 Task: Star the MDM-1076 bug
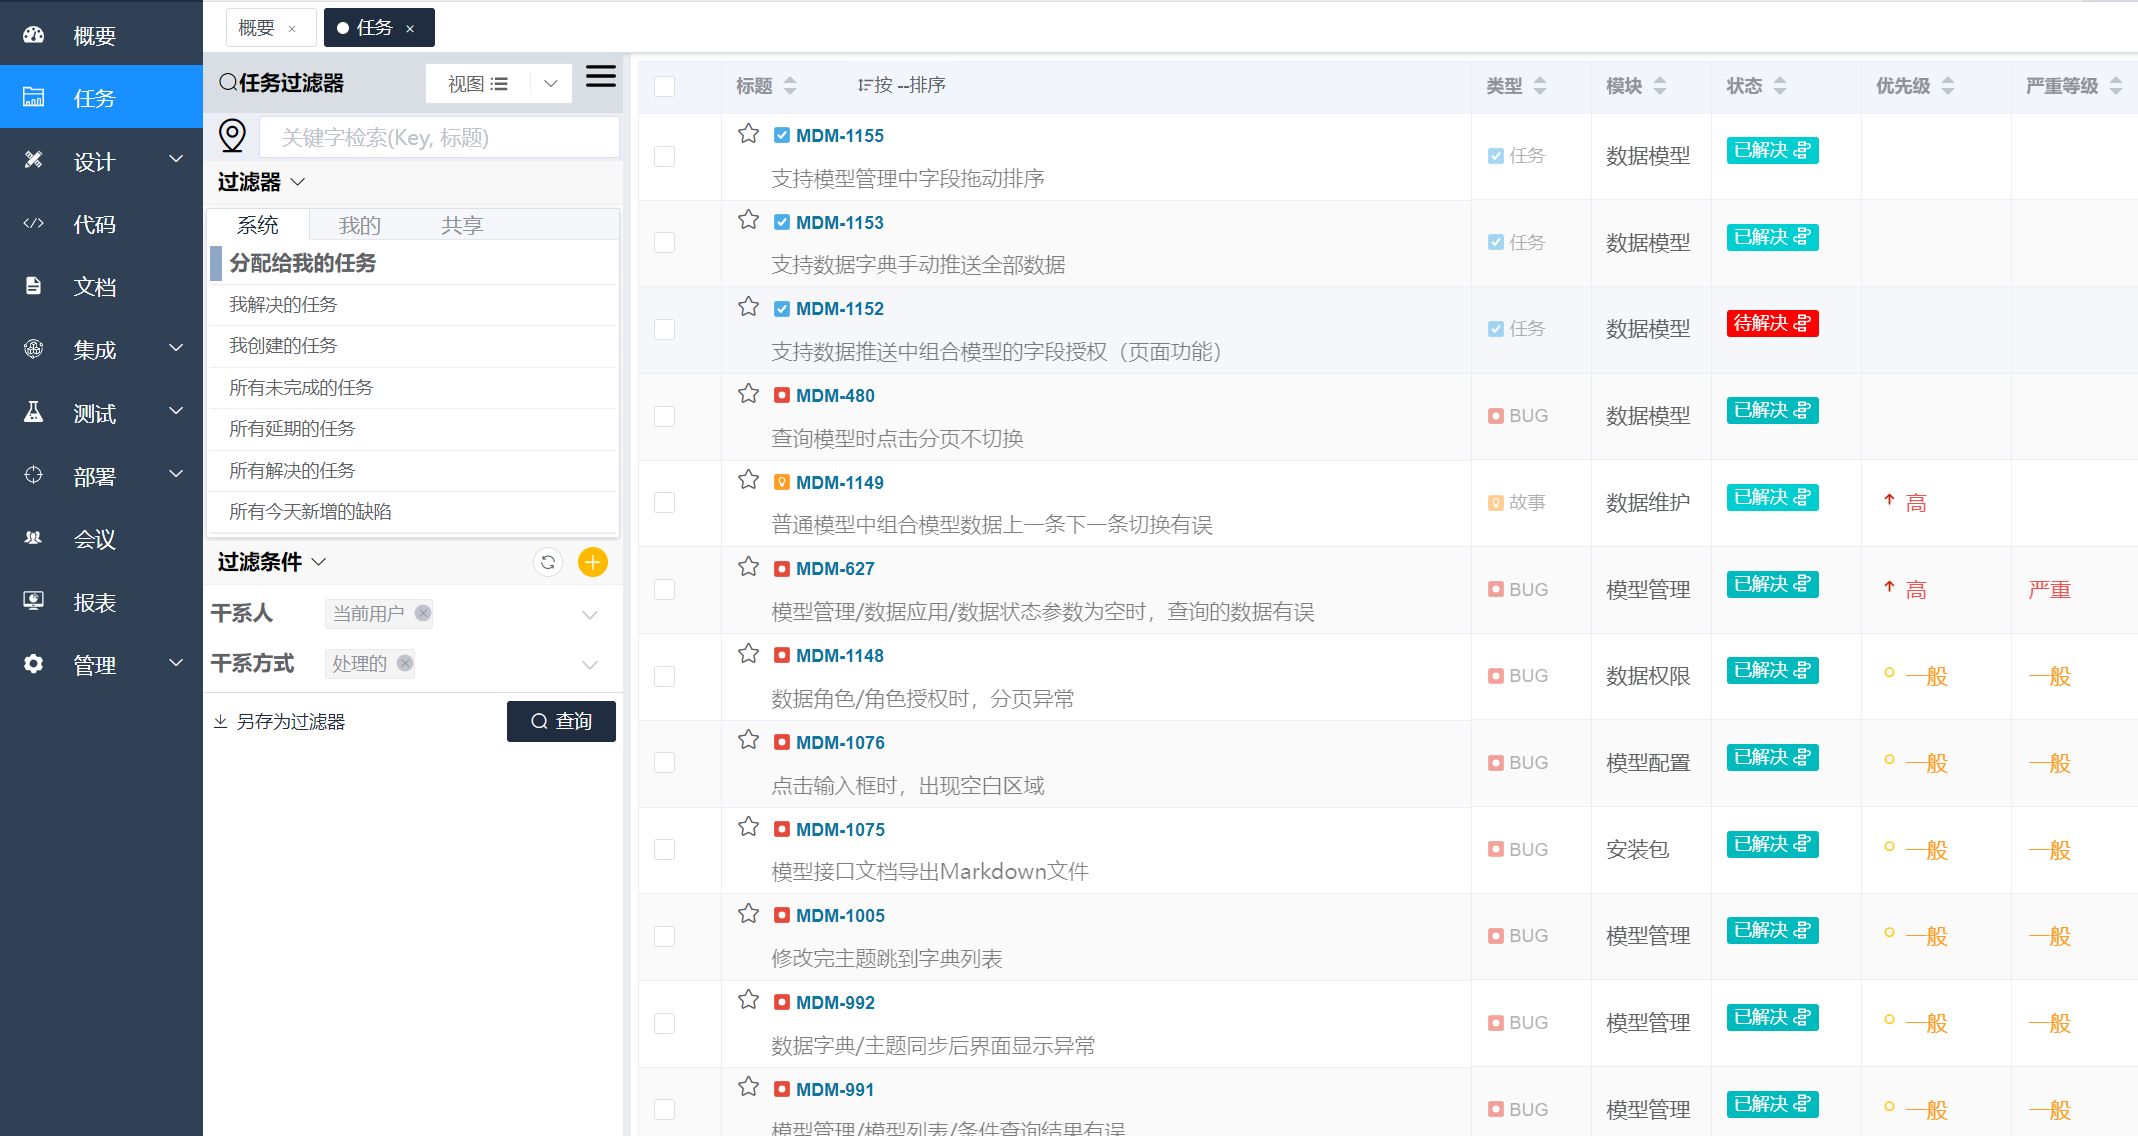pos(748,740)
